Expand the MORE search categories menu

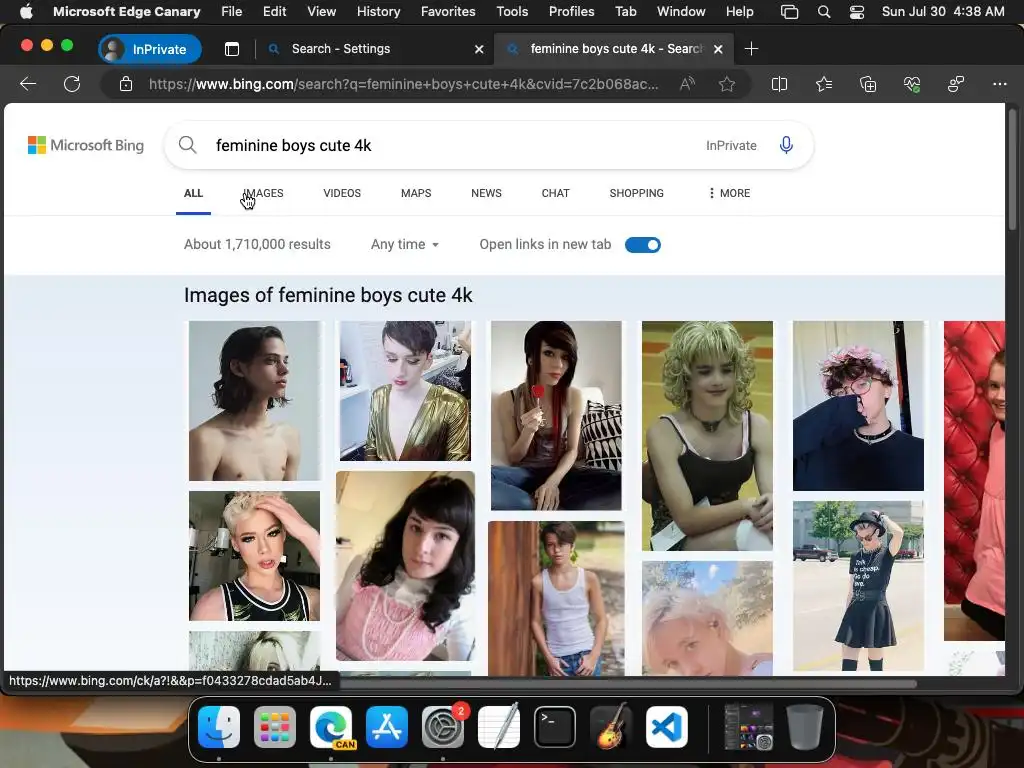tap(729, 193)
